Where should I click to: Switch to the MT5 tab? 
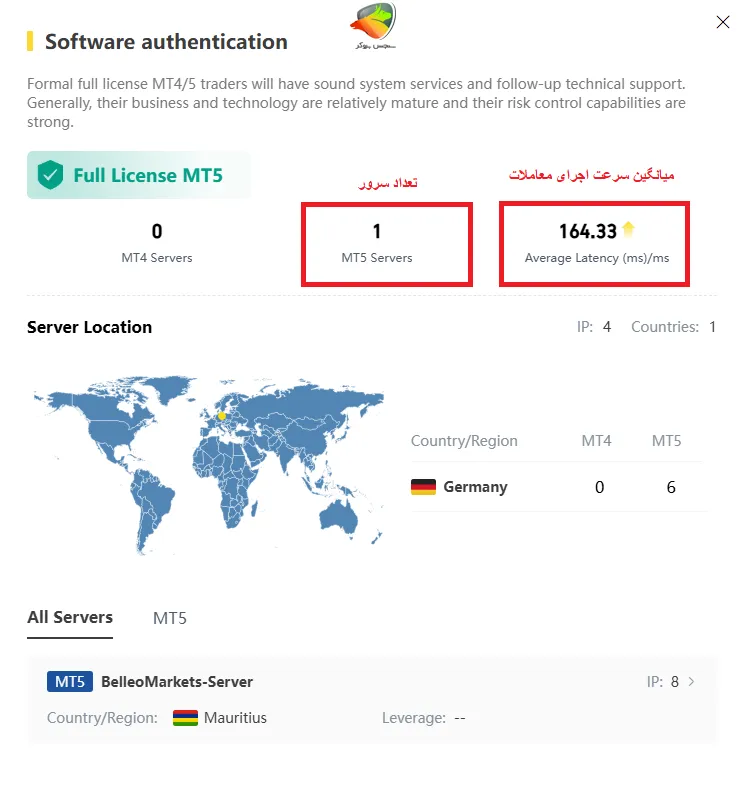(x=170, y=618)
